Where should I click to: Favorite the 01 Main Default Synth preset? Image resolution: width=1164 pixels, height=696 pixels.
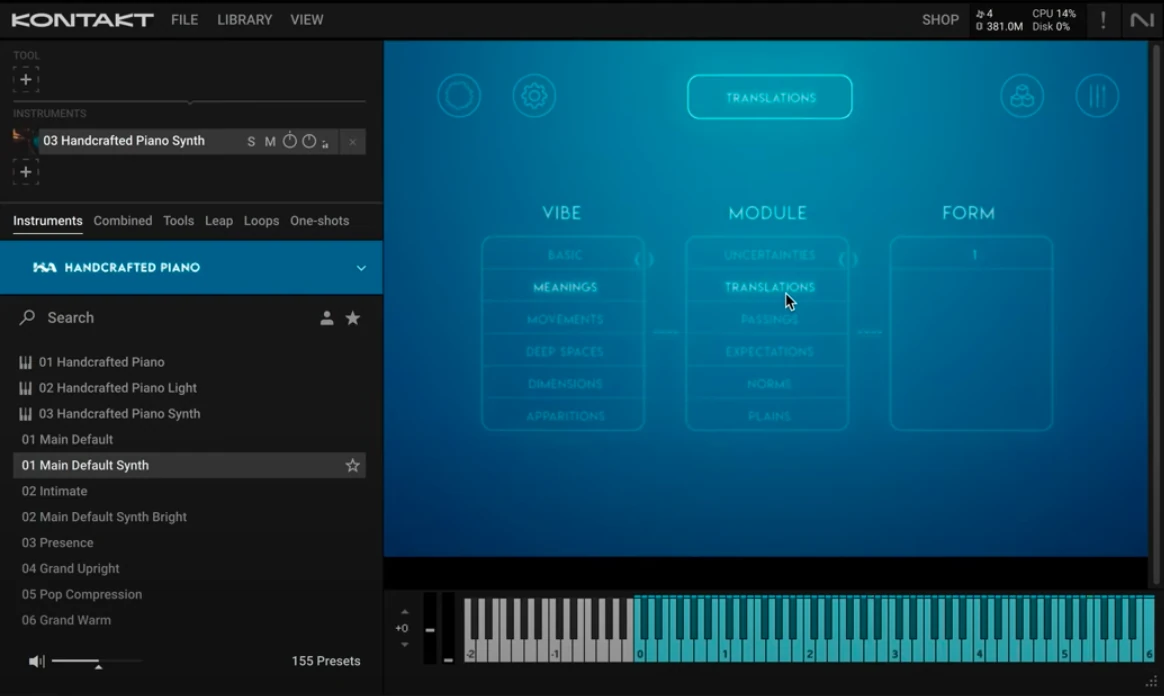(353, 465)
